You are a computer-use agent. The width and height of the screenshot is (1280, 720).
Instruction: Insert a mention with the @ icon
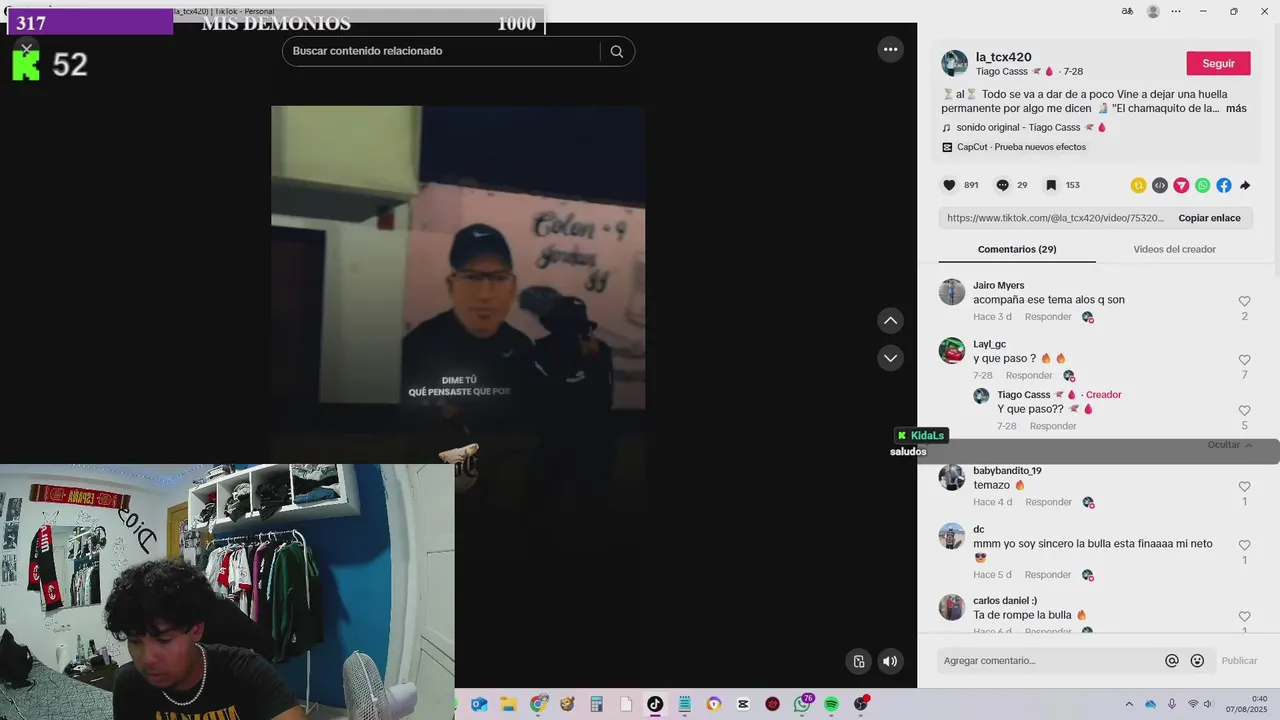pyautogui.click(x=1172, y=661)
